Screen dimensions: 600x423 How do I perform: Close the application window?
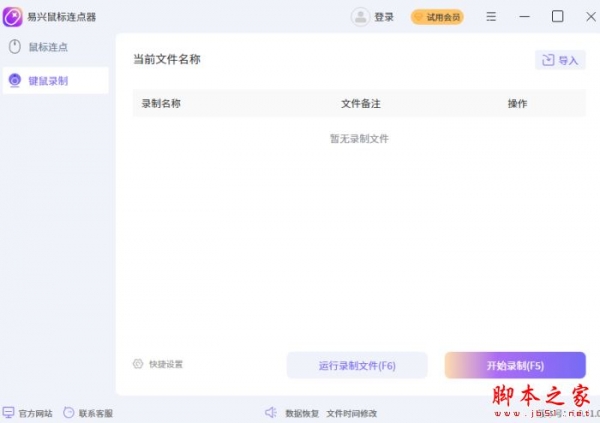591,17
